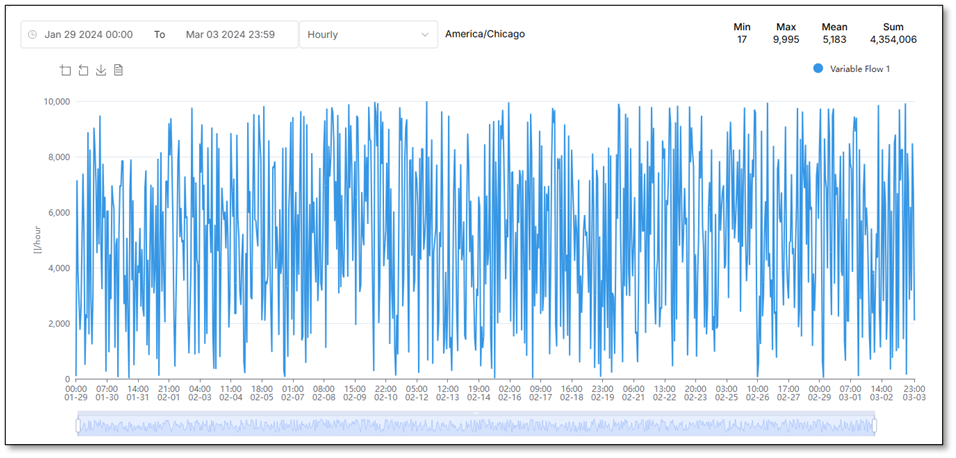The width and height of the screenshot is (956, 458).
Task: Open the Hourly aggregation dropdown
Action: (368, 35)
